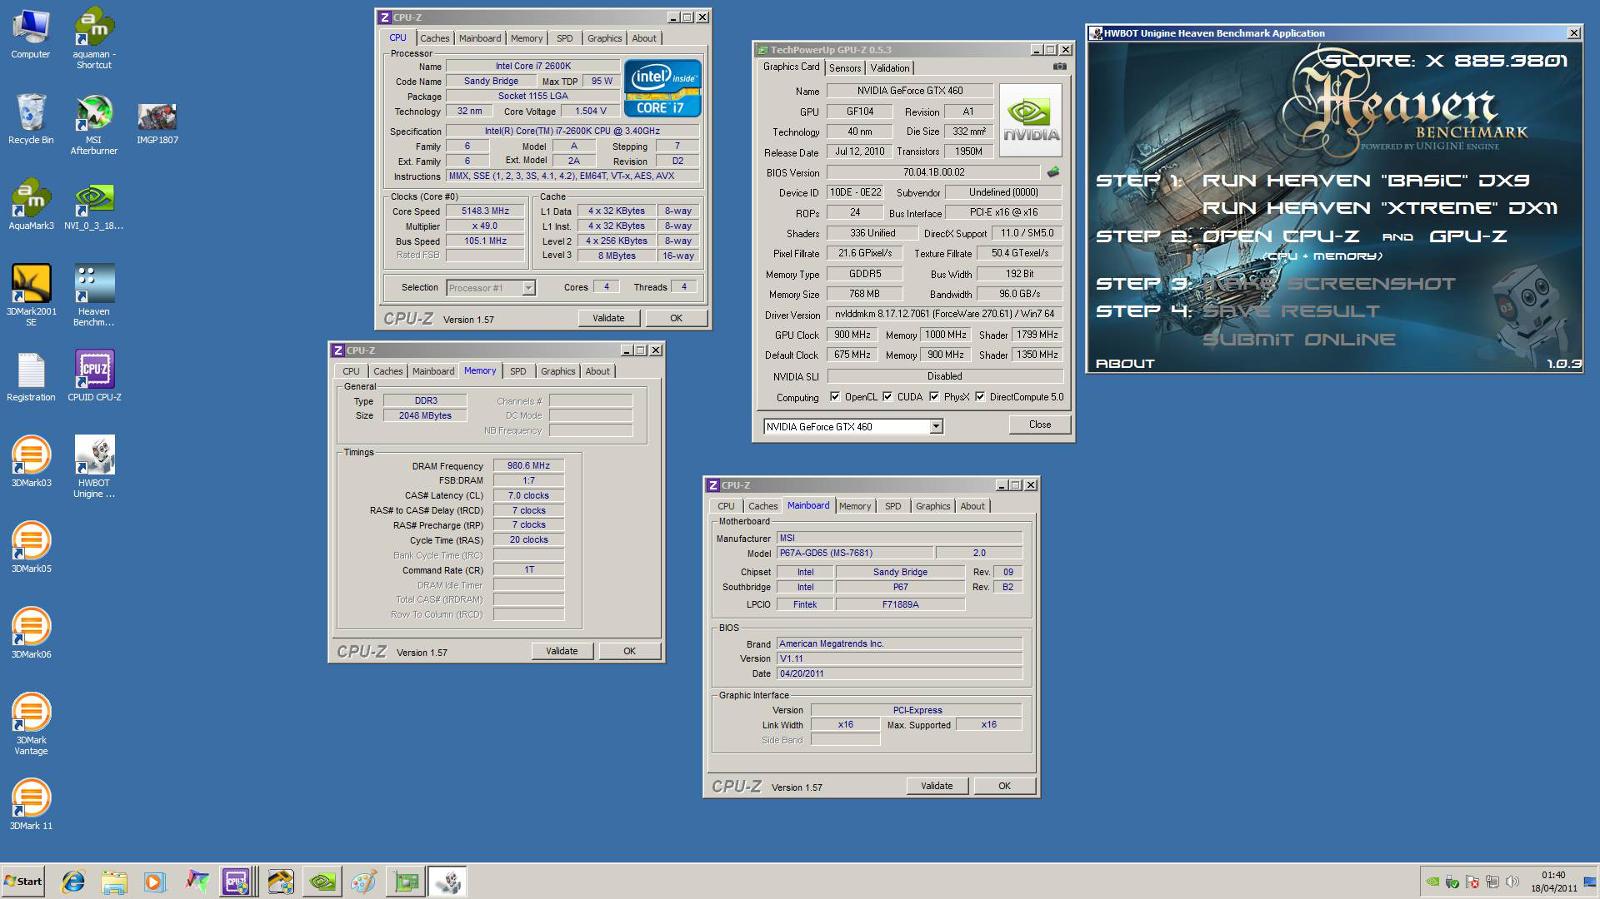Click Run Heaven "Xtreme" DX11 link
The height and width of the screenshot is (899, 1600).
[1380, 208]
